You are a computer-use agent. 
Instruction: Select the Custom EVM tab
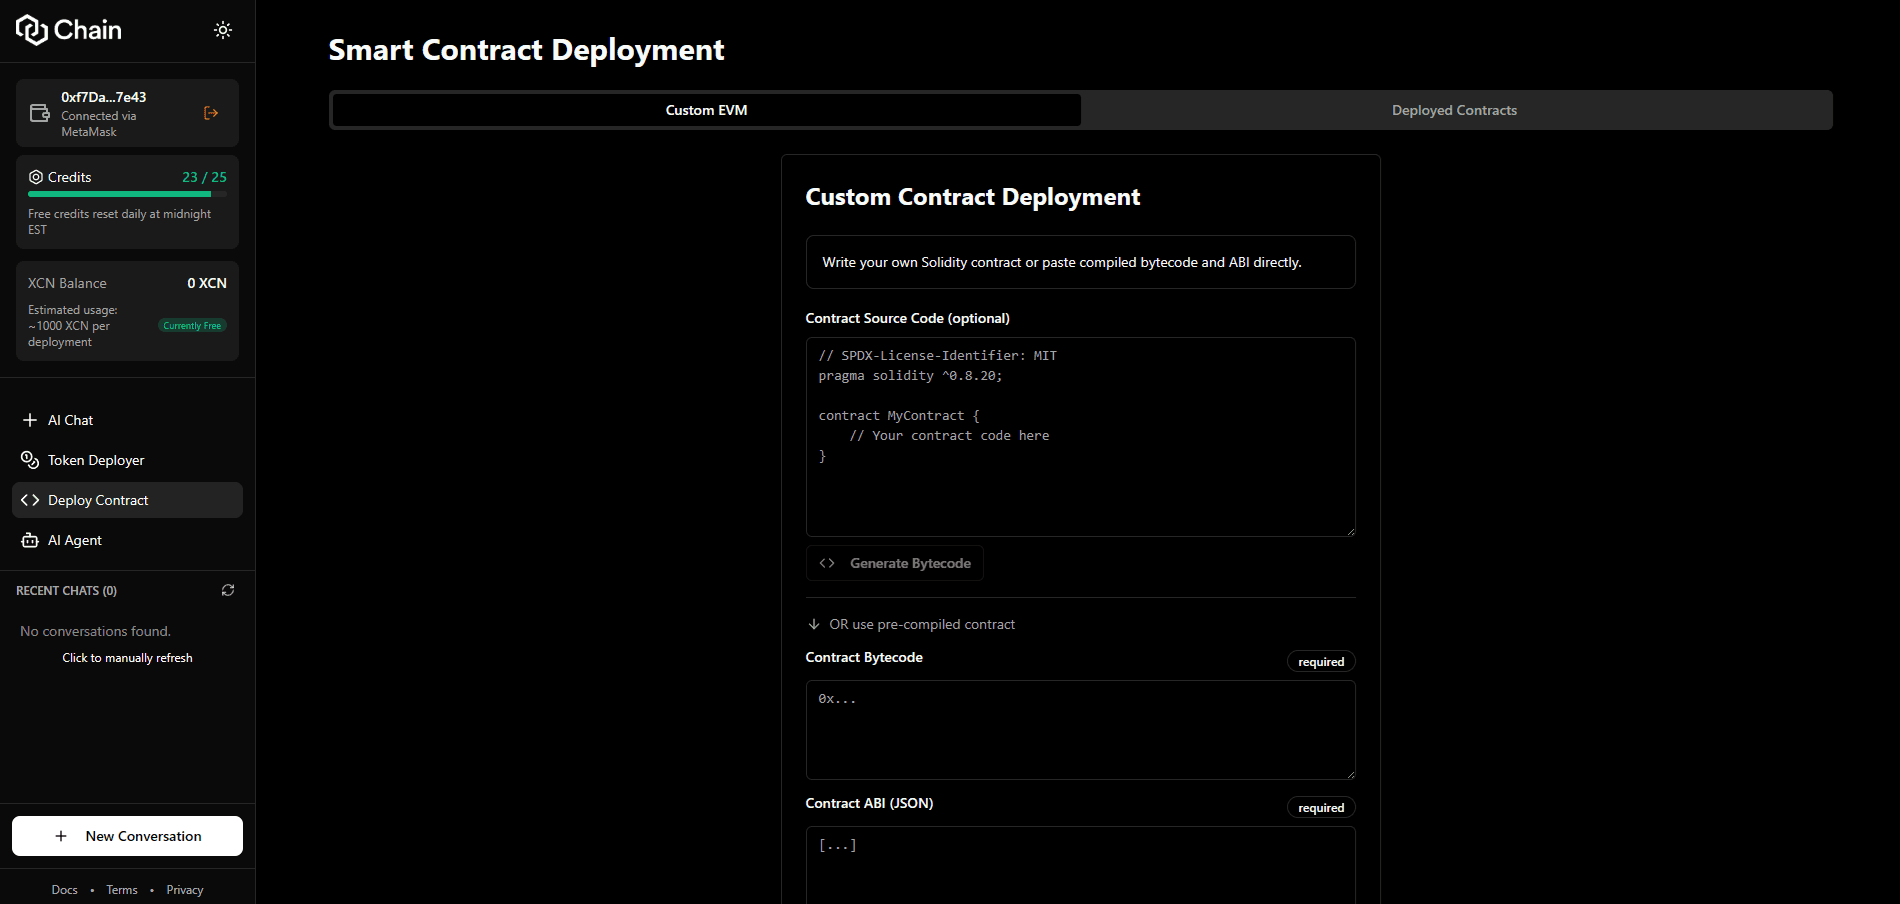click(x=705, y=110)
